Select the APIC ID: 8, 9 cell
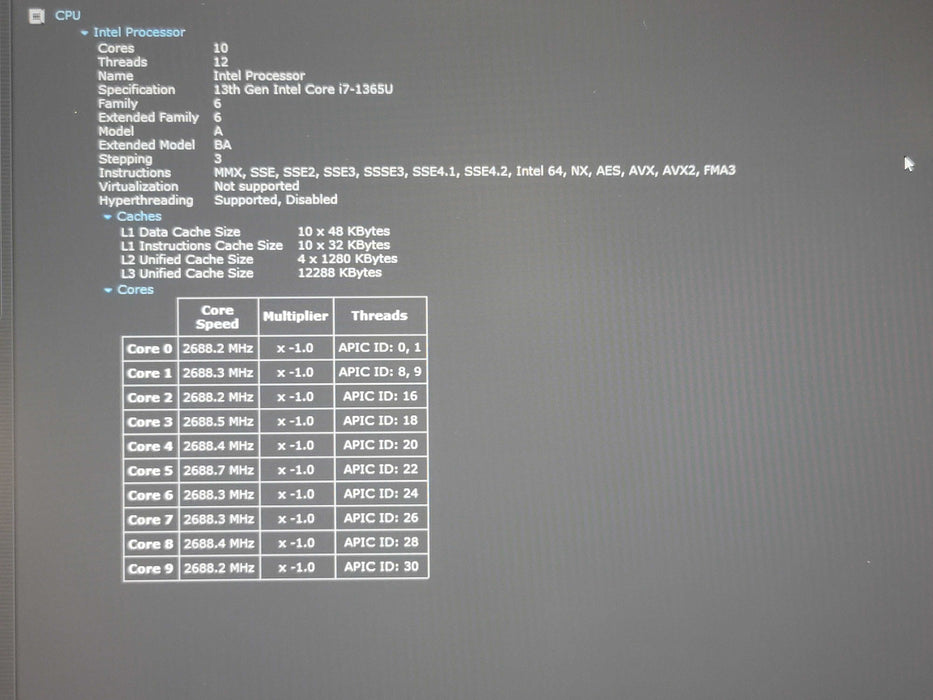 point(380,372)
